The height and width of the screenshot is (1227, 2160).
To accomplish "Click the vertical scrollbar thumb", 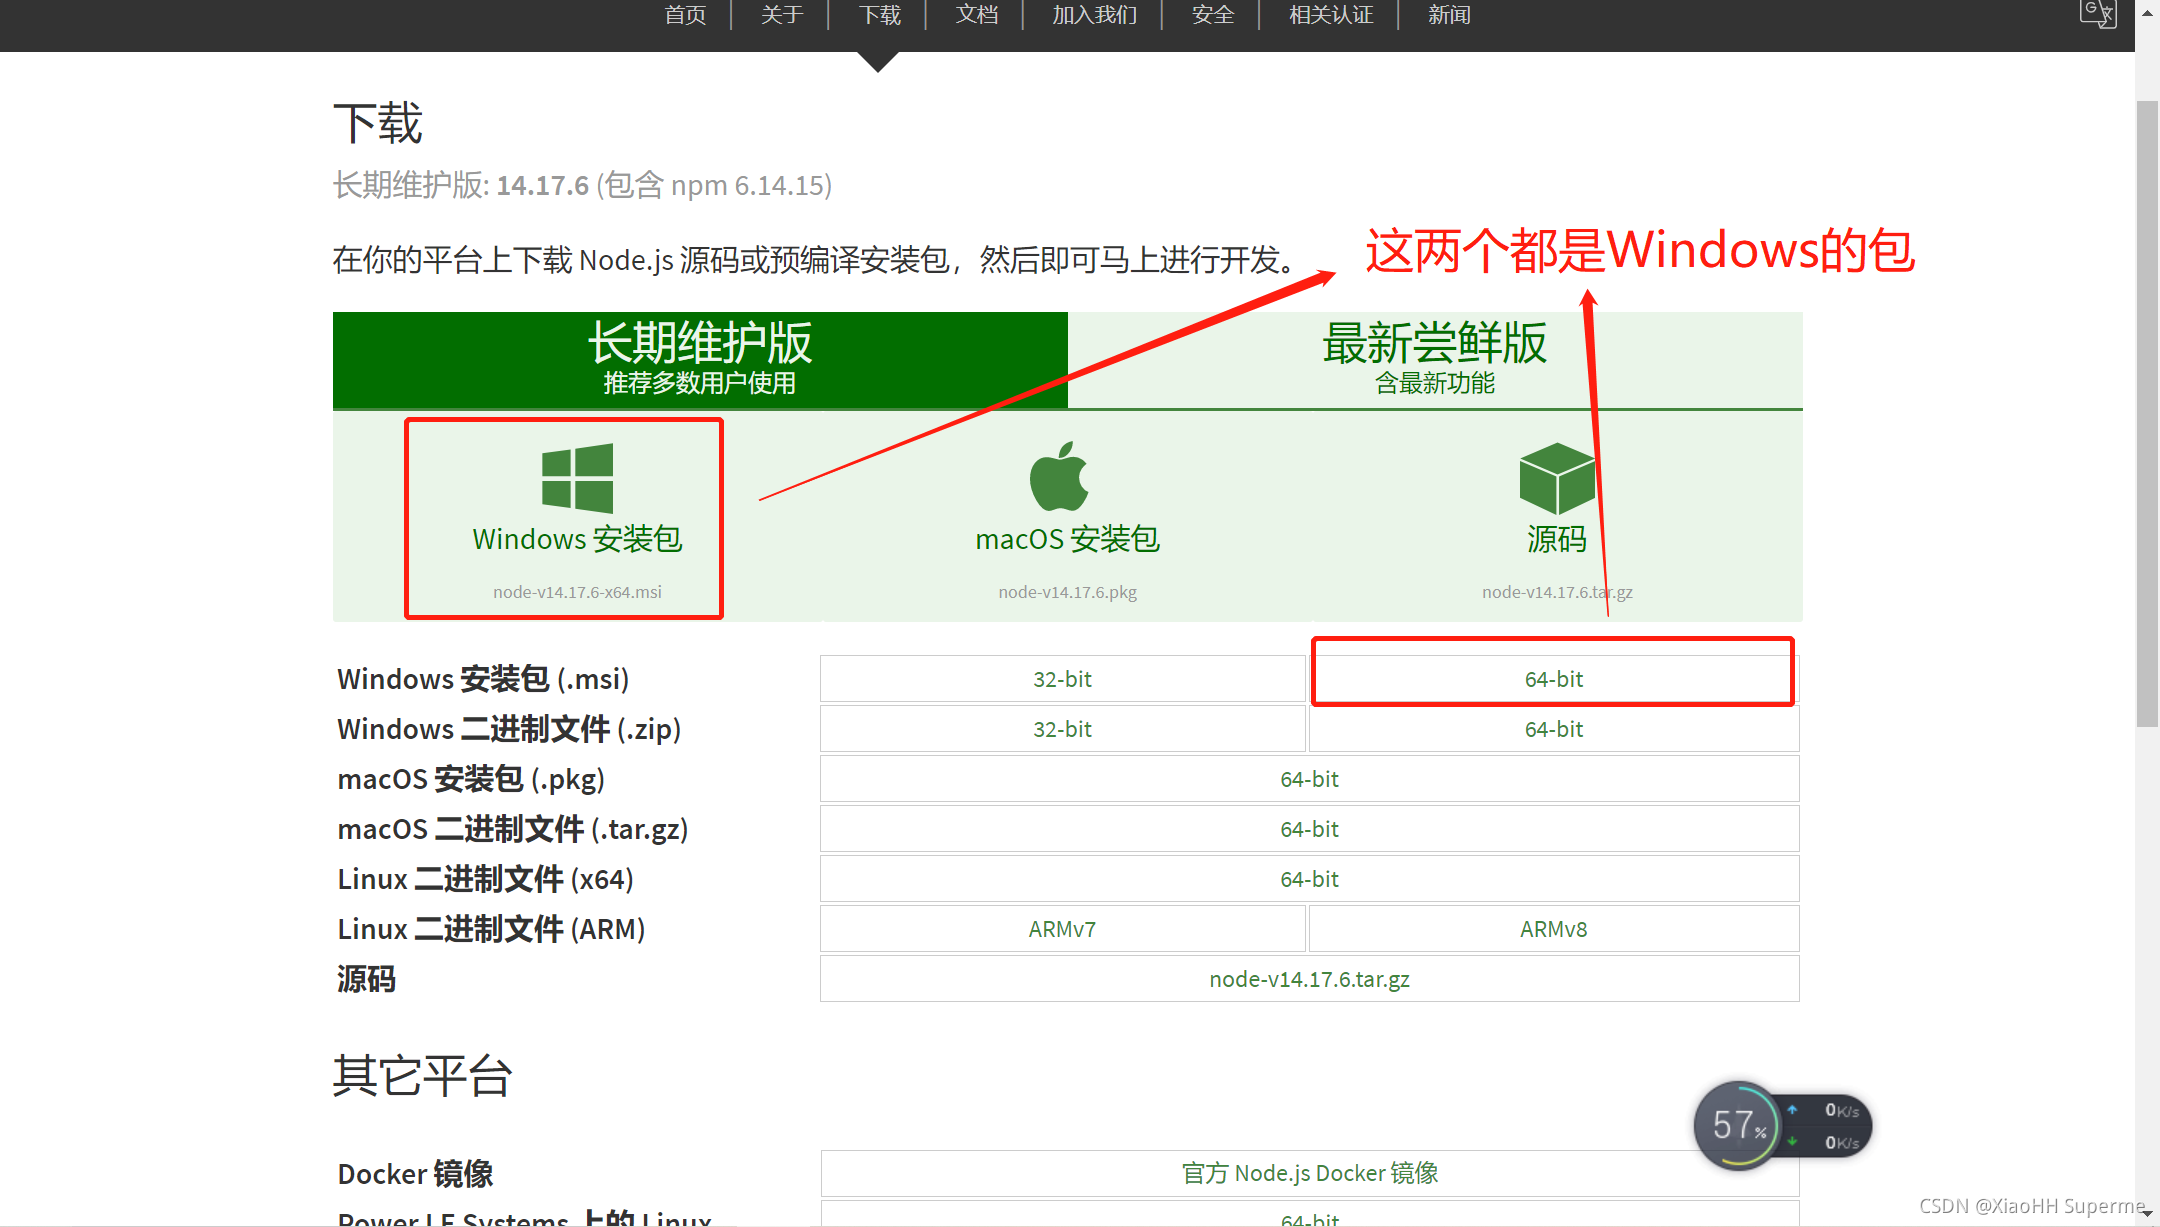I will tap(2147, 413).
